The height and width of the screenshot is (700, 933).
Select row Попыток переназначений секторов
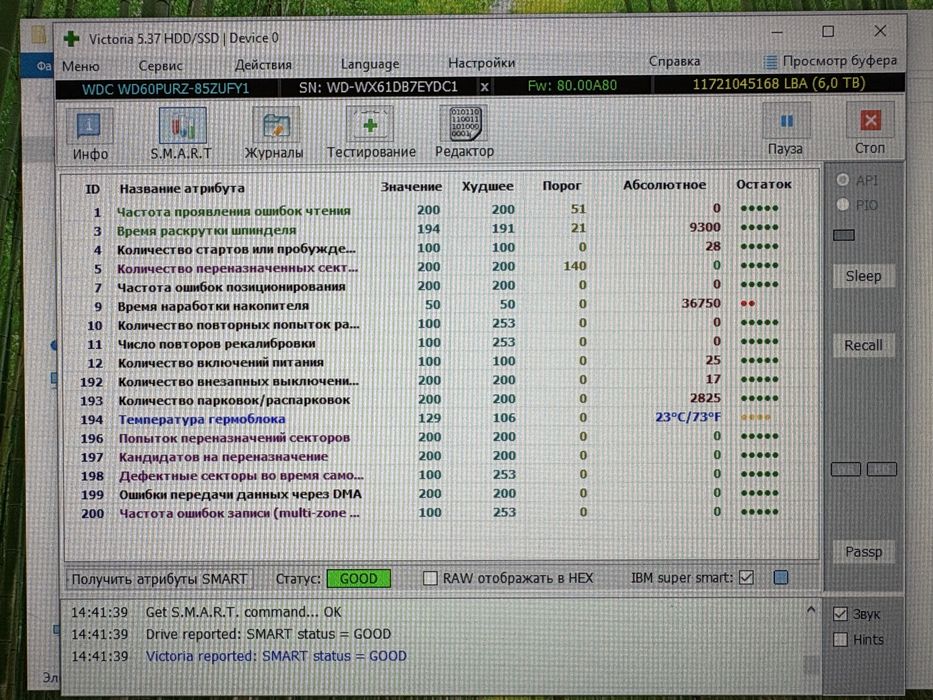(x=442, y=438)
